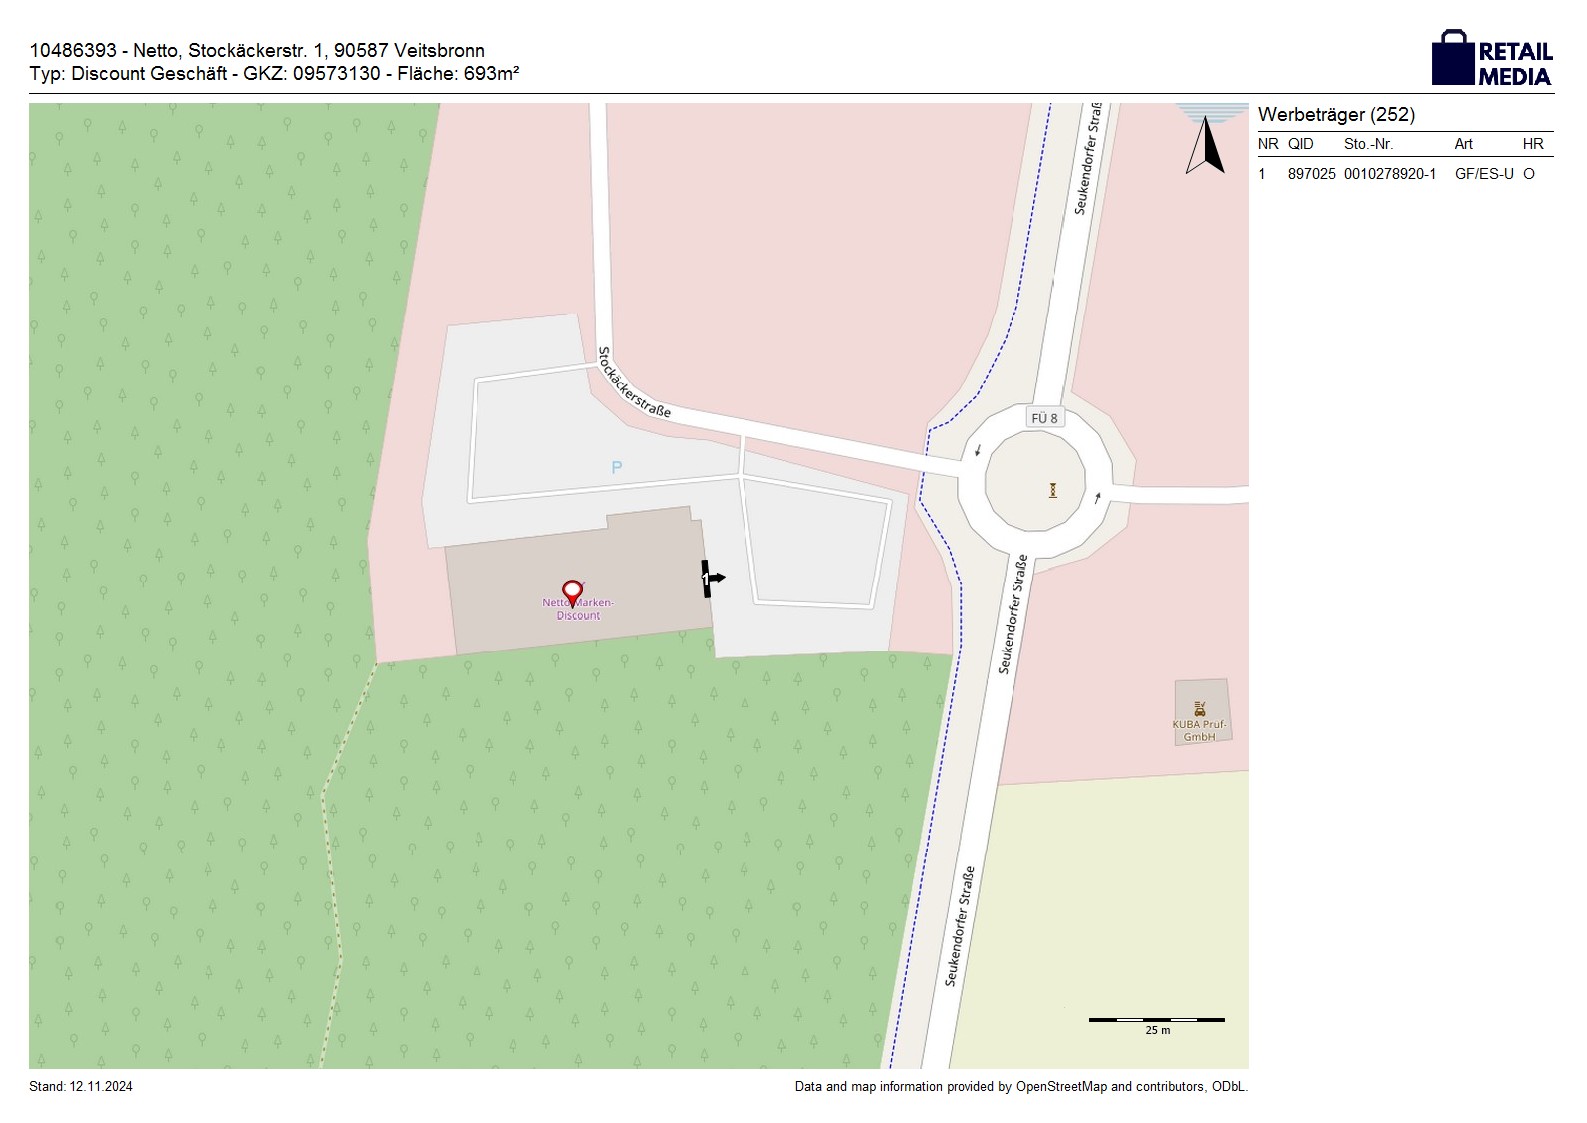The height and width of the screenshot is (1123, 1587).
Task: Click the 25 m scale bar
Action: (1156, 1020)
